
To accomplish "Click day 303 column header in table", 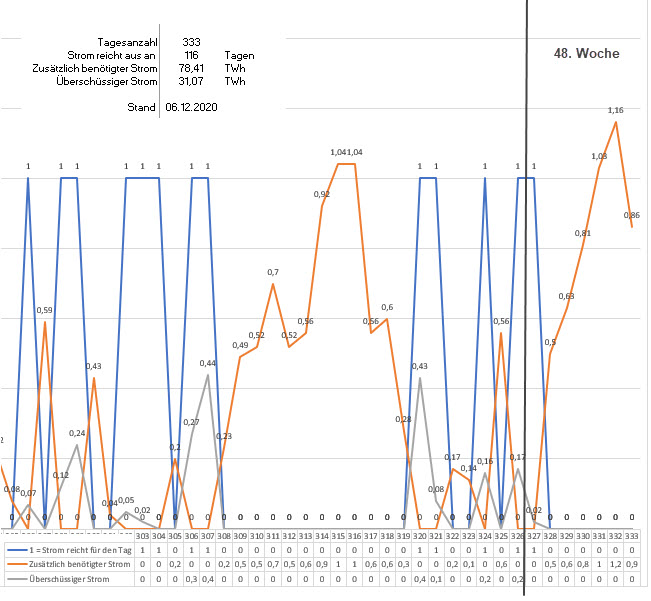I will pyautogui.click(x=143, y=537).
